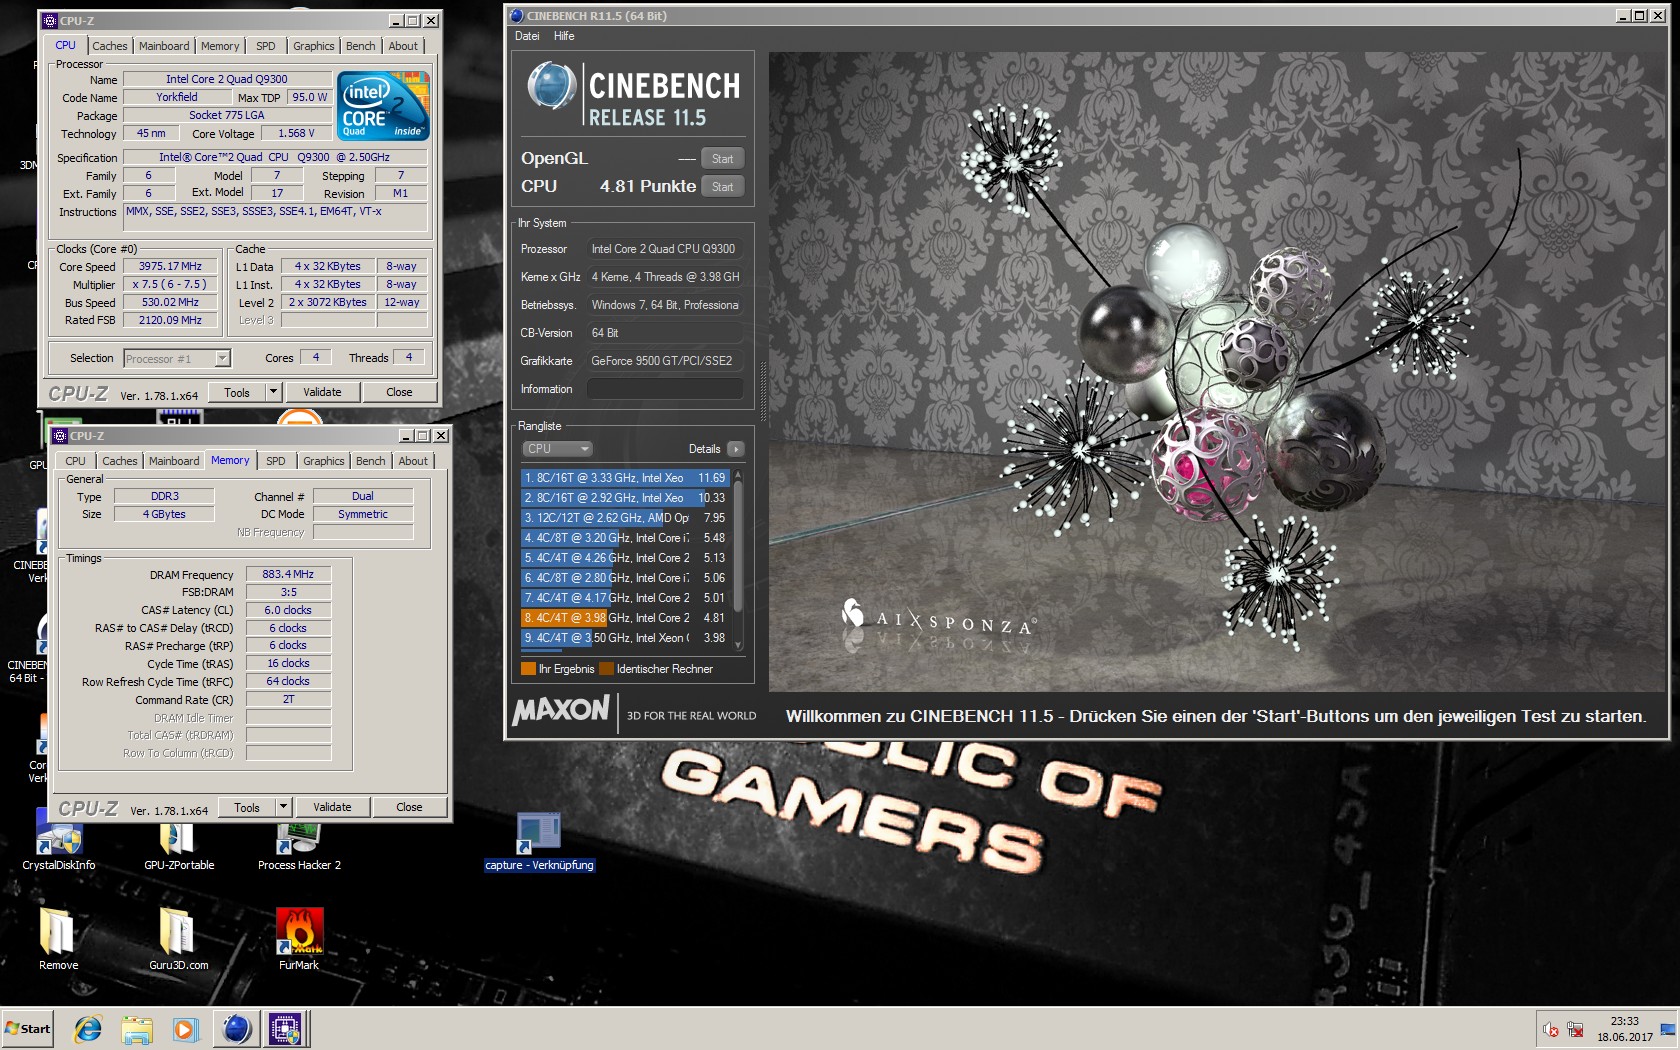Select highlighted ranking 4C/4T @ 3.98
This screenshot has width=1680, height=1050.
pyautogui.click(x=624, y=618)
